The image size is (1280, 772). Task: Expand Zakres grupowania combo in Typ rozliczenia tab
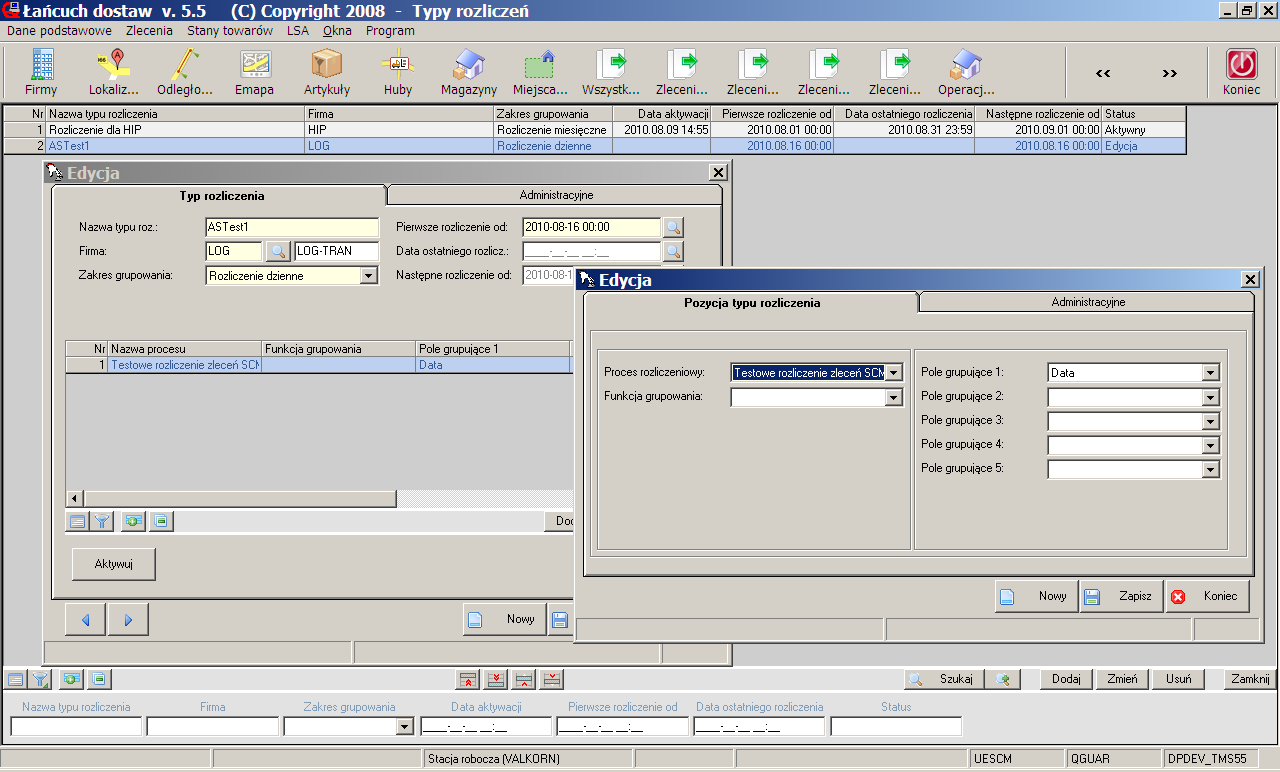click(x=368, y=275)
